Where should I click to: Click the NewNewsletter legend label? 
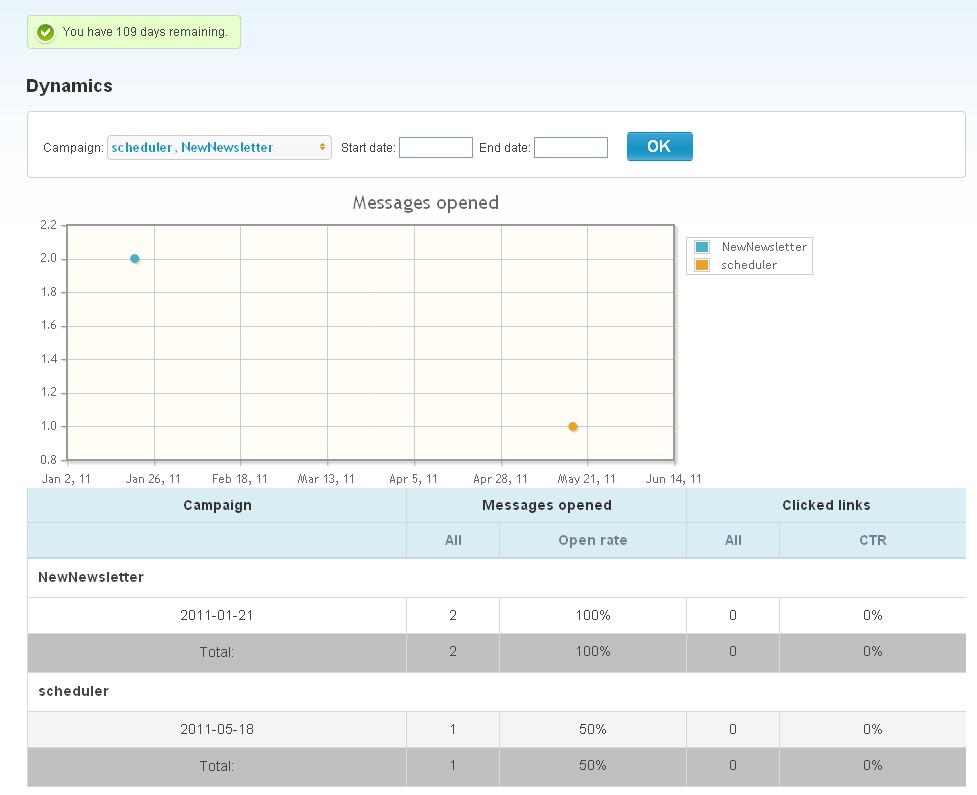pos(764,247)
